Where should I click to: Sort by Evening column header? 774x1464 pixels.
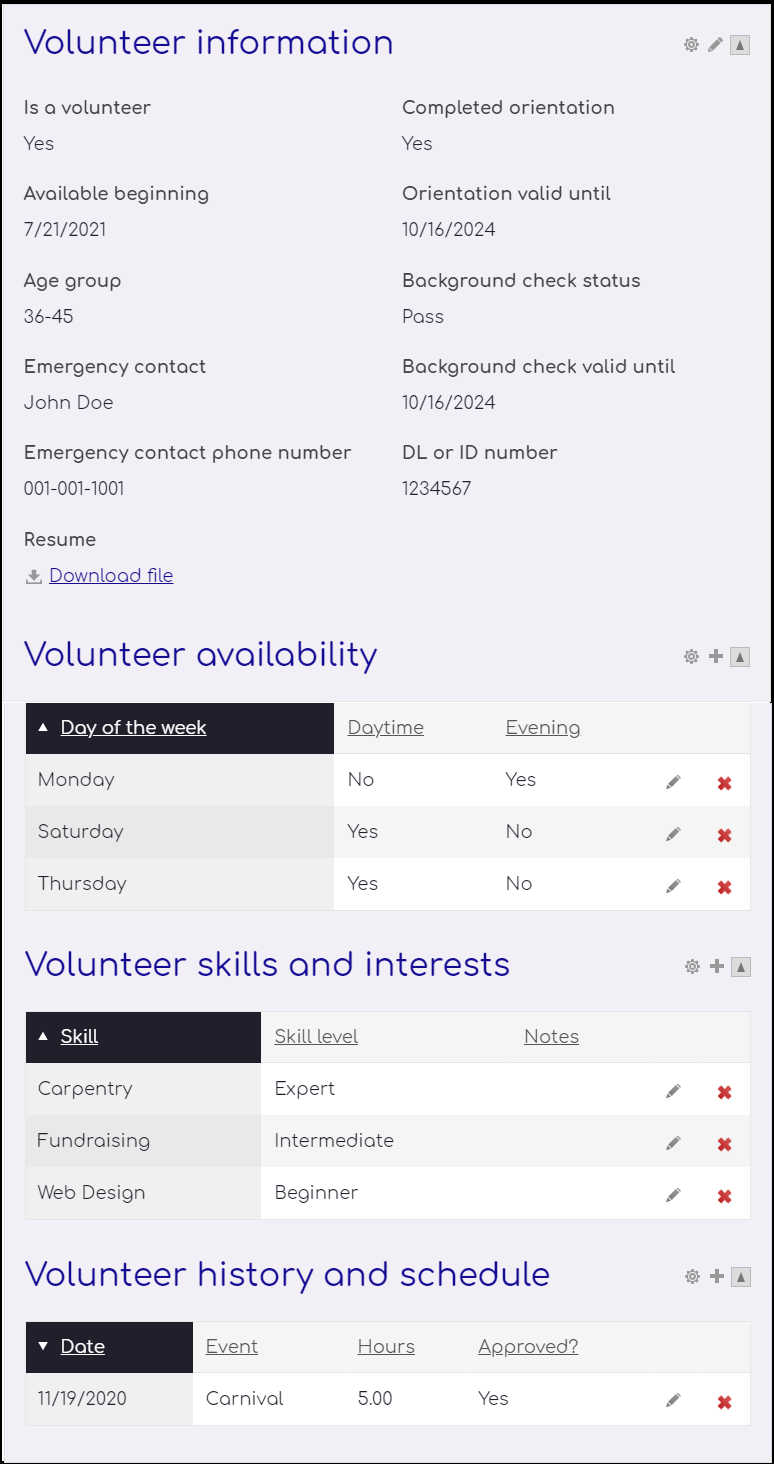coord(543,727)
